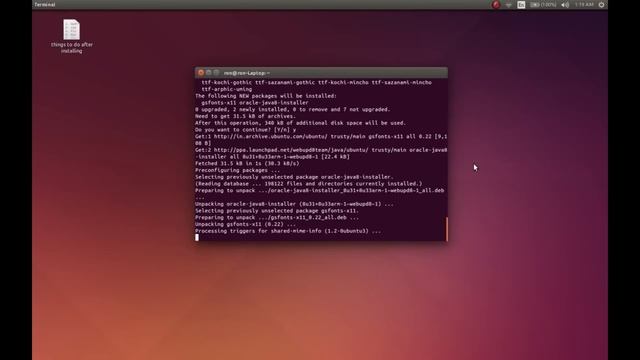This screenshot has height=360, width=640.
Task: Click '0 upgraded, 2 newly installed' line
Action: [293, 109]
